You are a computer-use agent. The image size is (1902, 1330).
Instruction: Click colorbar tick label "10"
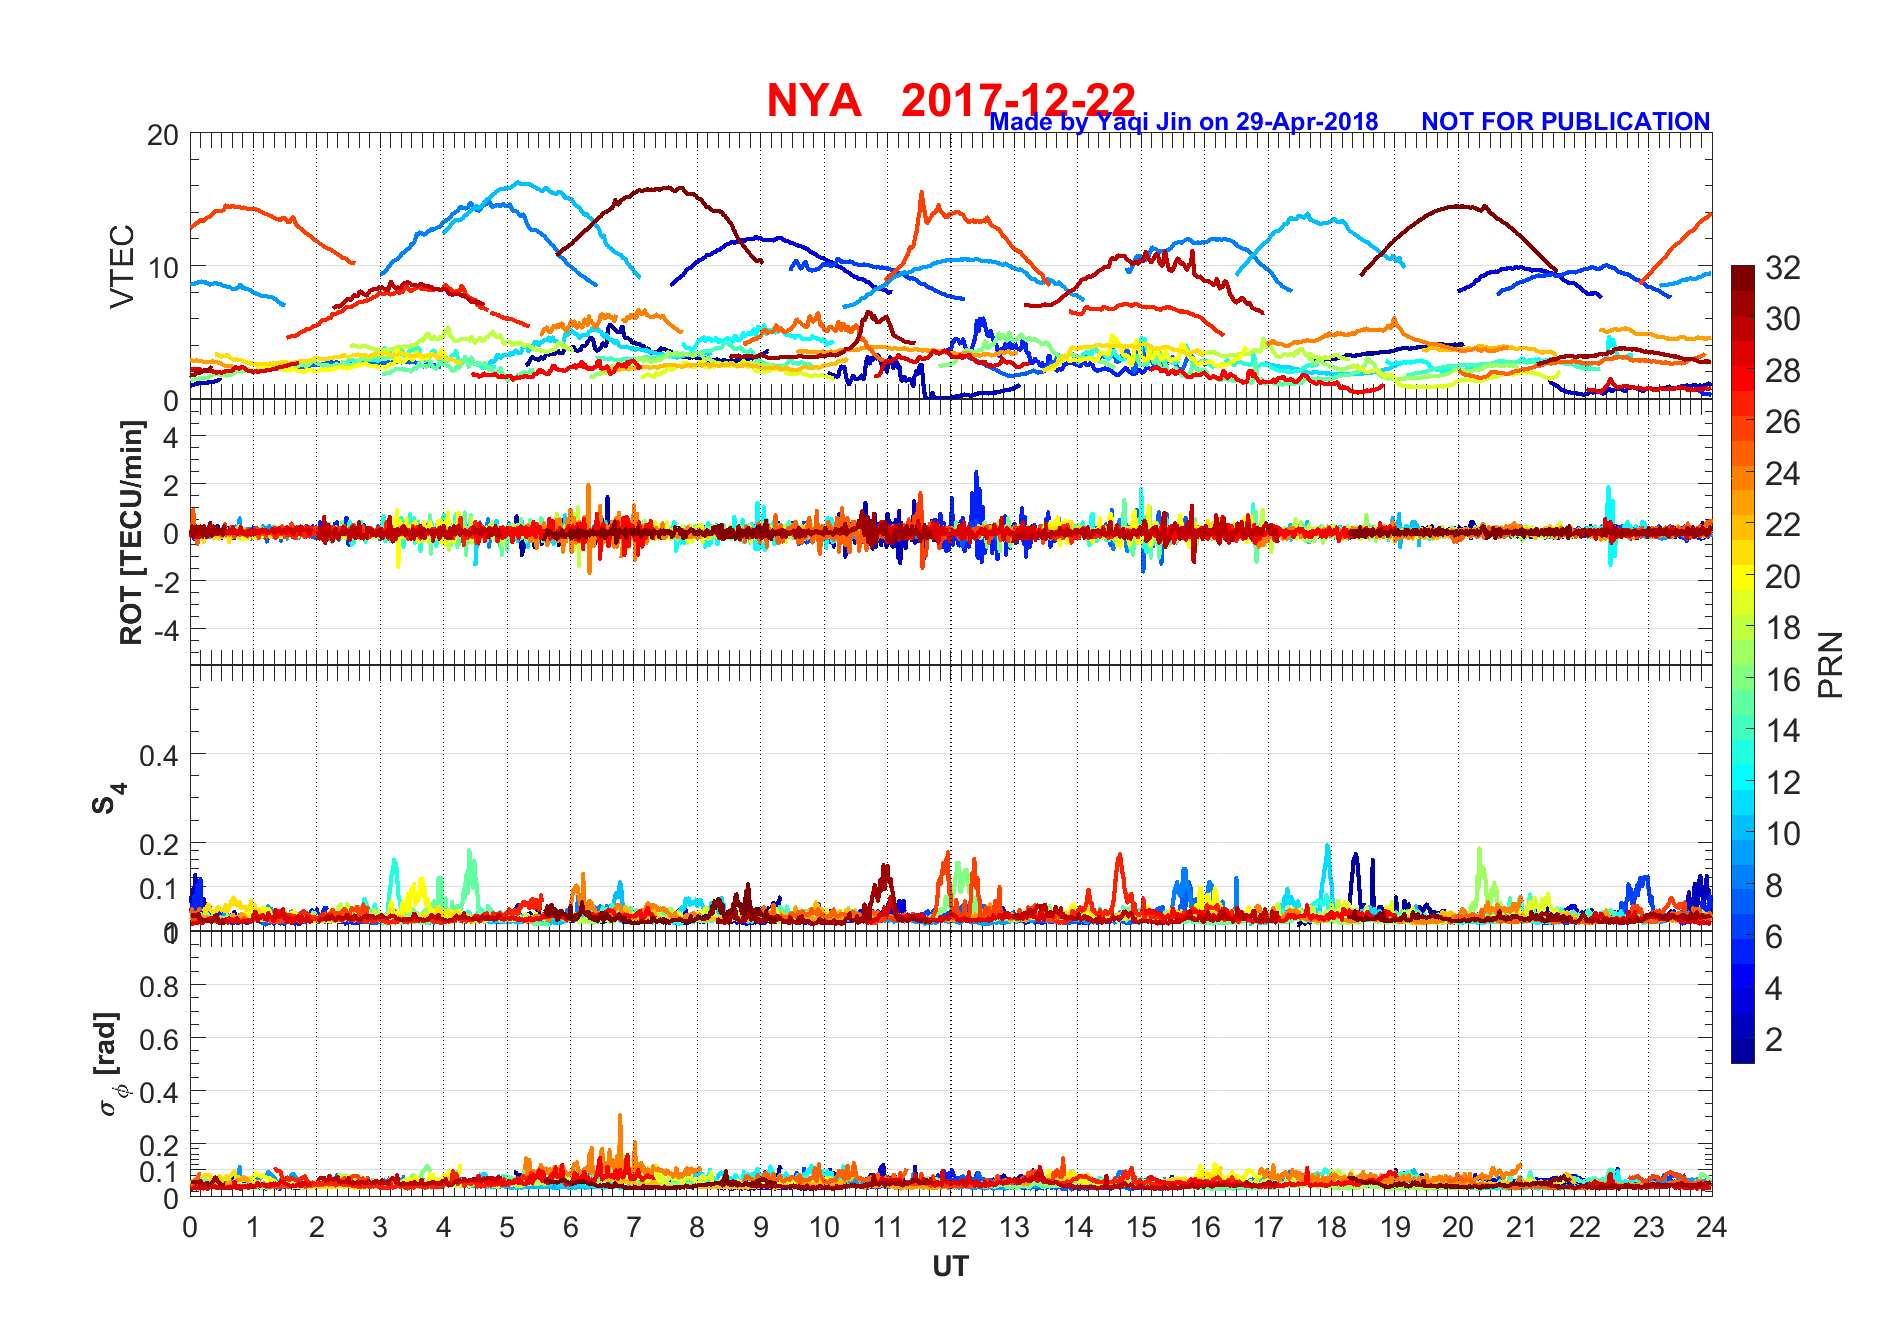(x=1783, y=834)
